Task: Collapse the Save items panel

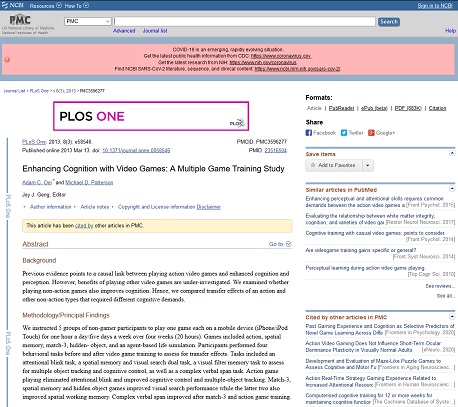Action: [452, 153]
